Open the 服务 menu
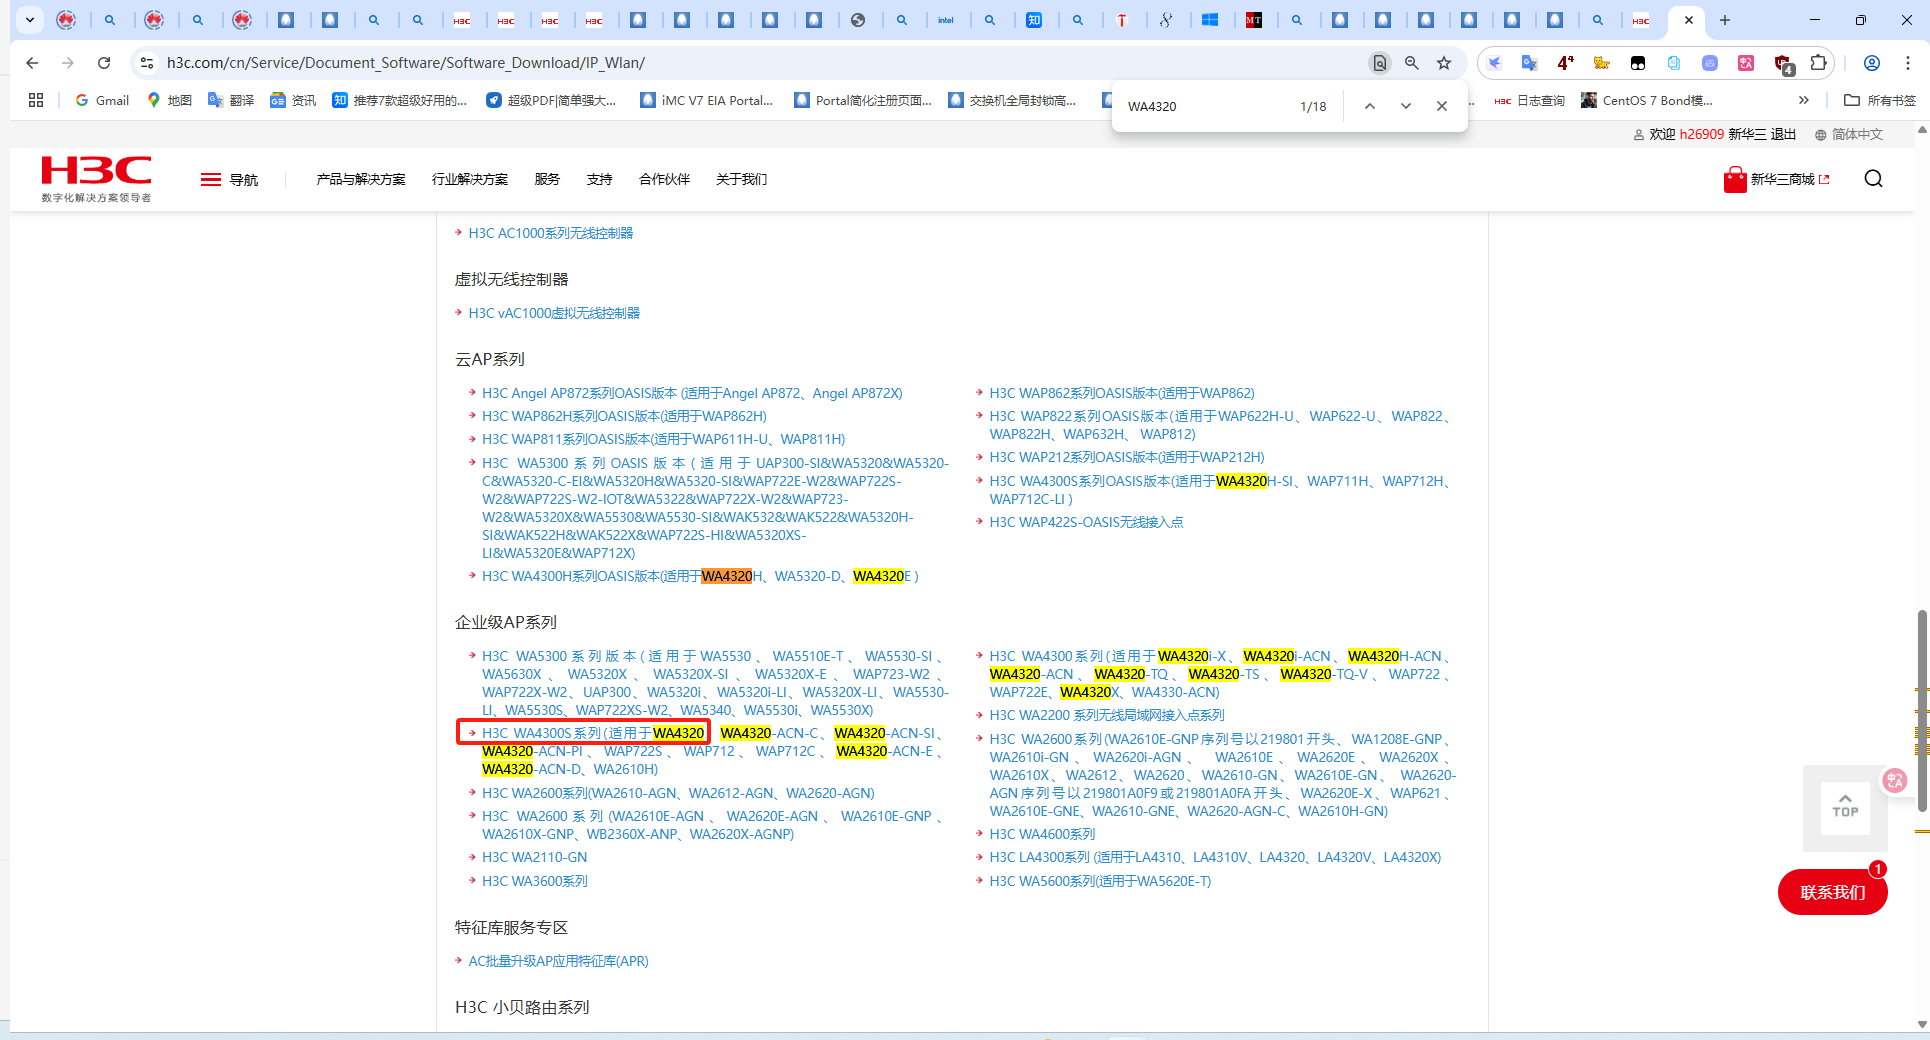Image resolution: width=1930 pixels, height=1040 pixels. point(547,180)
